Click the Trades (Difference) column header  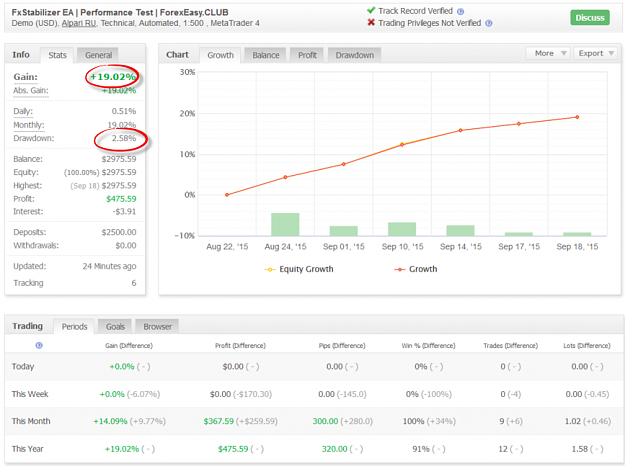tap(510, 346)
